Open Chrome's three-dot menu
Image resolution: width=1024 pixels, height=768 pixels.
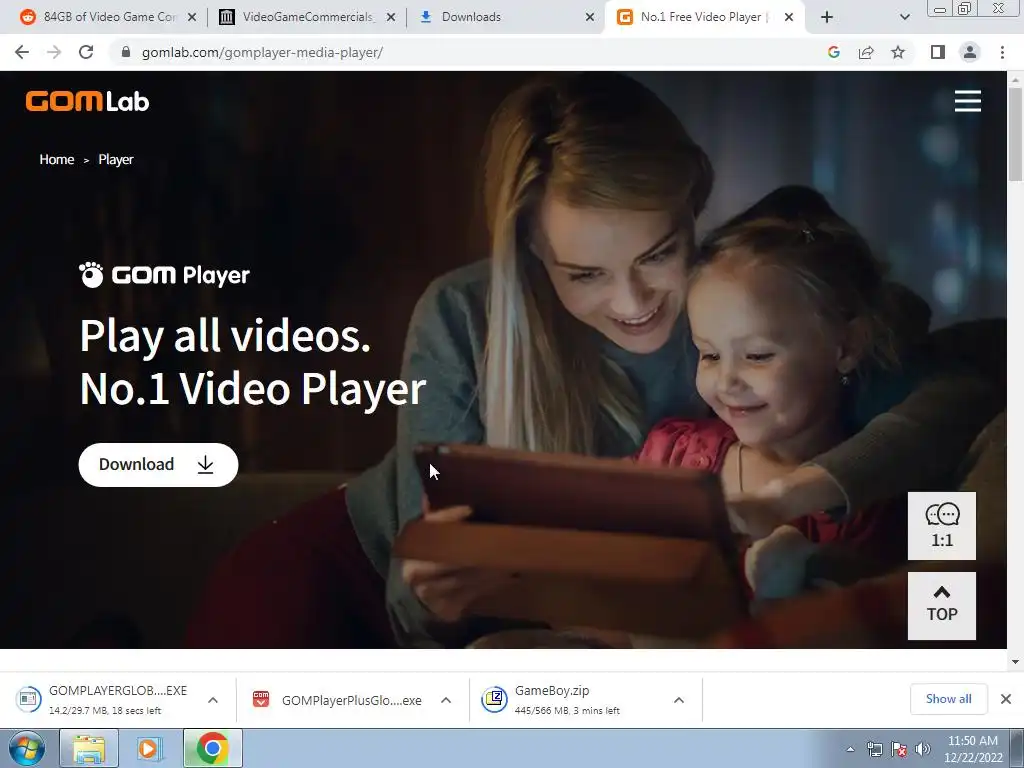[x=1002, y=52]
